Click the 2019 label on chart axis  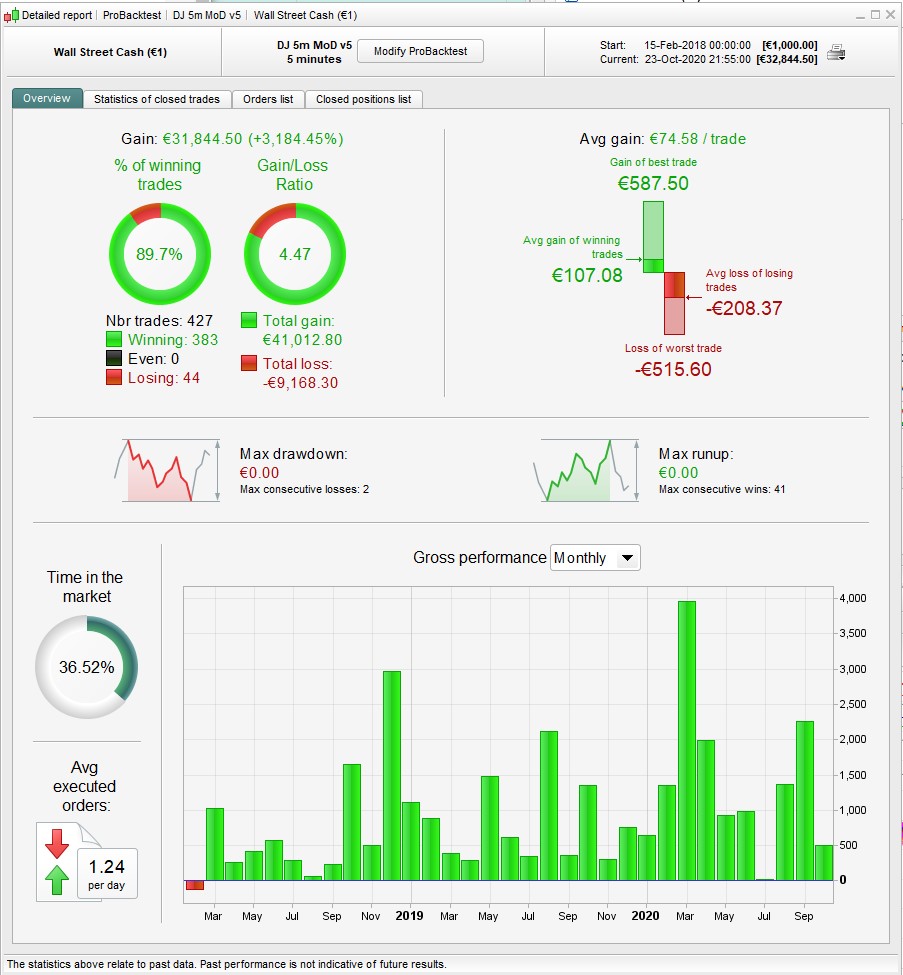tap(409, 915)
